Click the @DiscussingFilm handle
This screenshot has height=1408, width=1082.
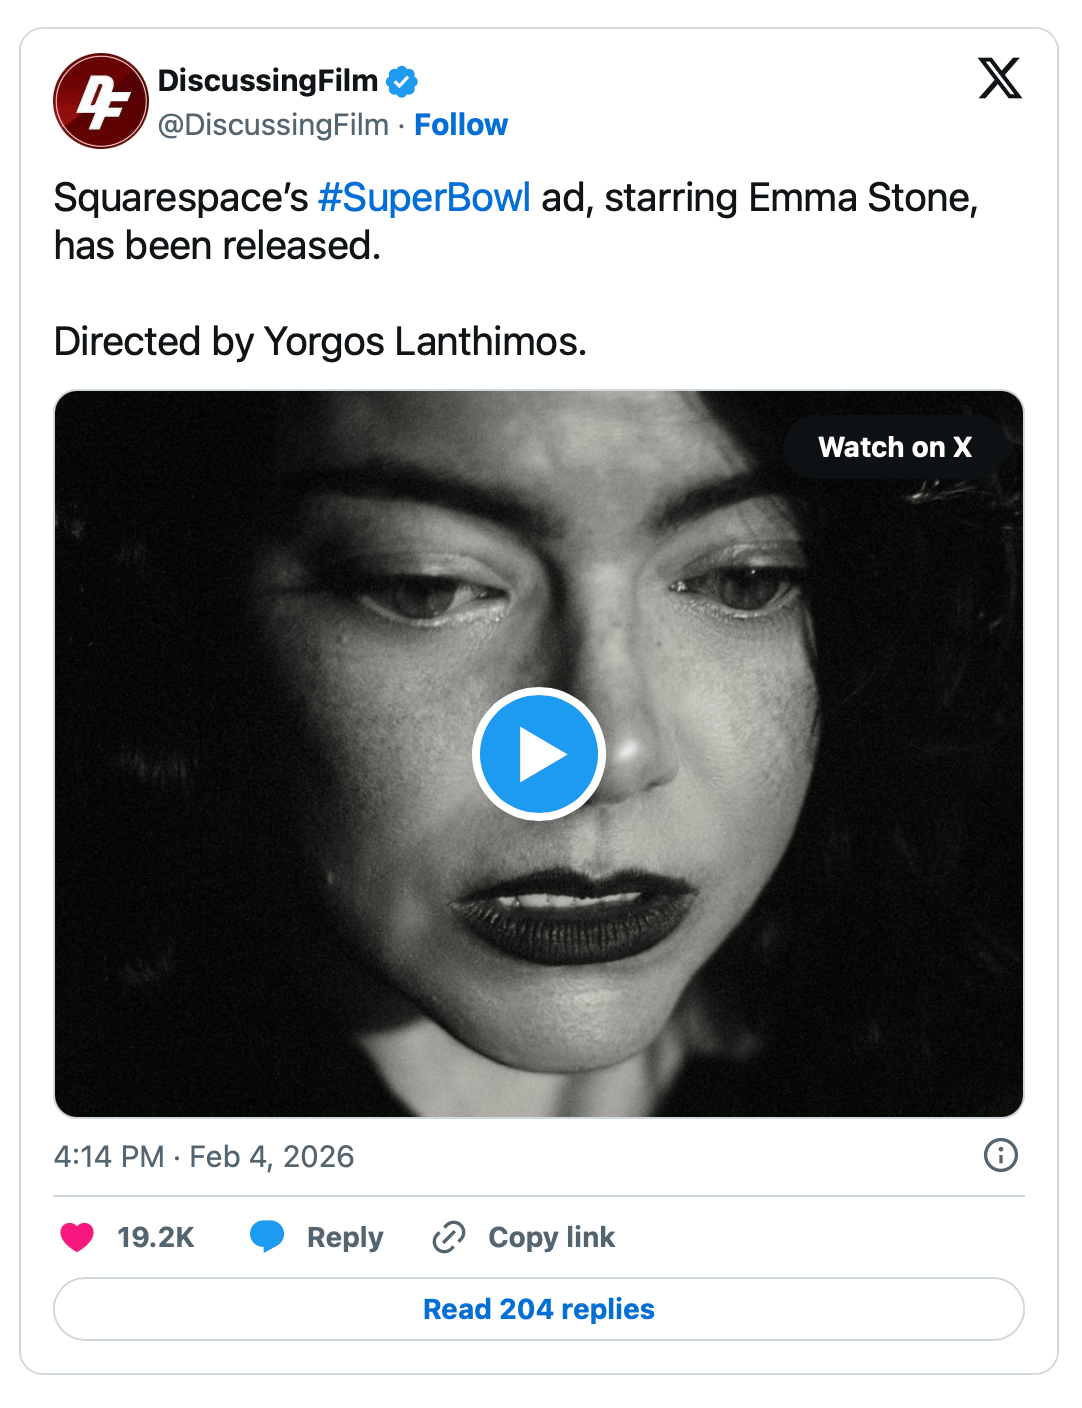(273, 125)
